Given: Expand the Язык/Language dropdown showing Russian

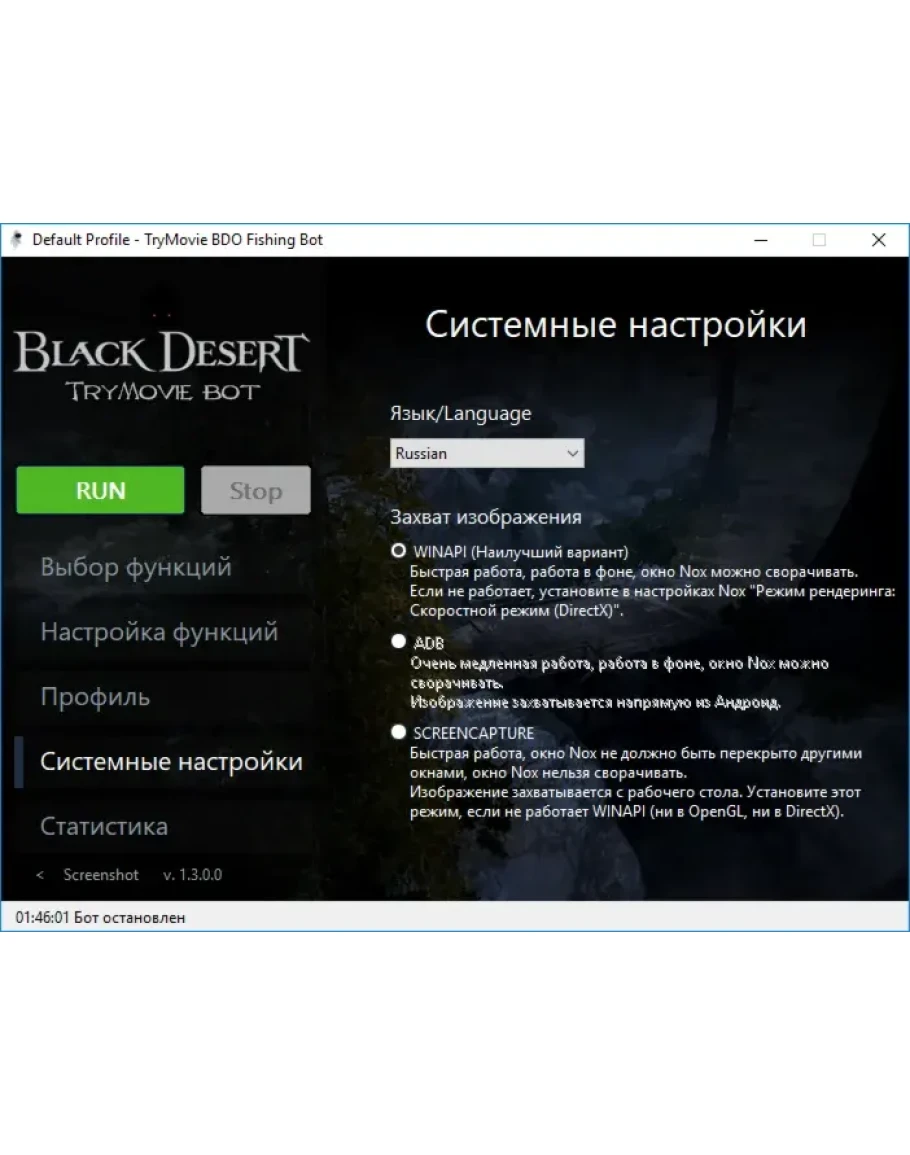Looking at the screenshot, I should pyautogui.click(x=487, y=453).
